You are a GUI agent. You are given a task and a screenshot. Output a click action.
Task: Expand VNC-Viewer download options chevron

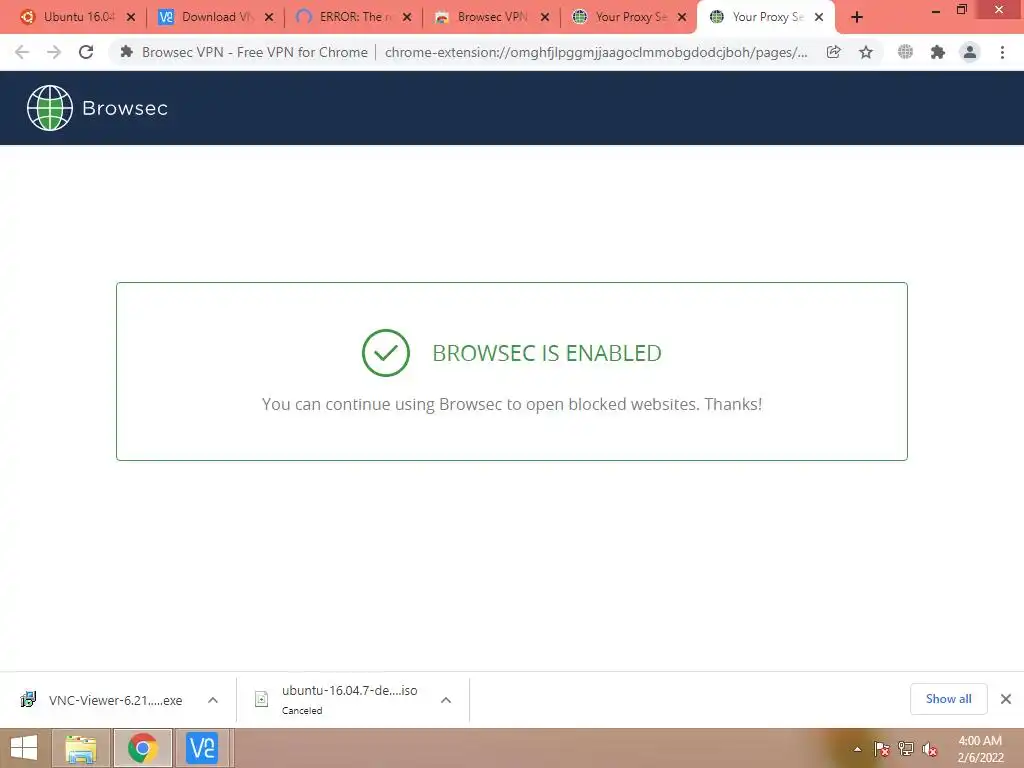213,700
